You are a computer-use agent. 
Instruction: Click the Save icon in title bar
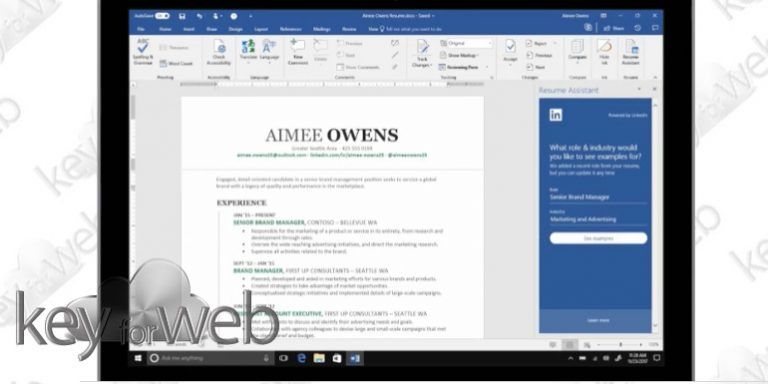coord(182,16)
